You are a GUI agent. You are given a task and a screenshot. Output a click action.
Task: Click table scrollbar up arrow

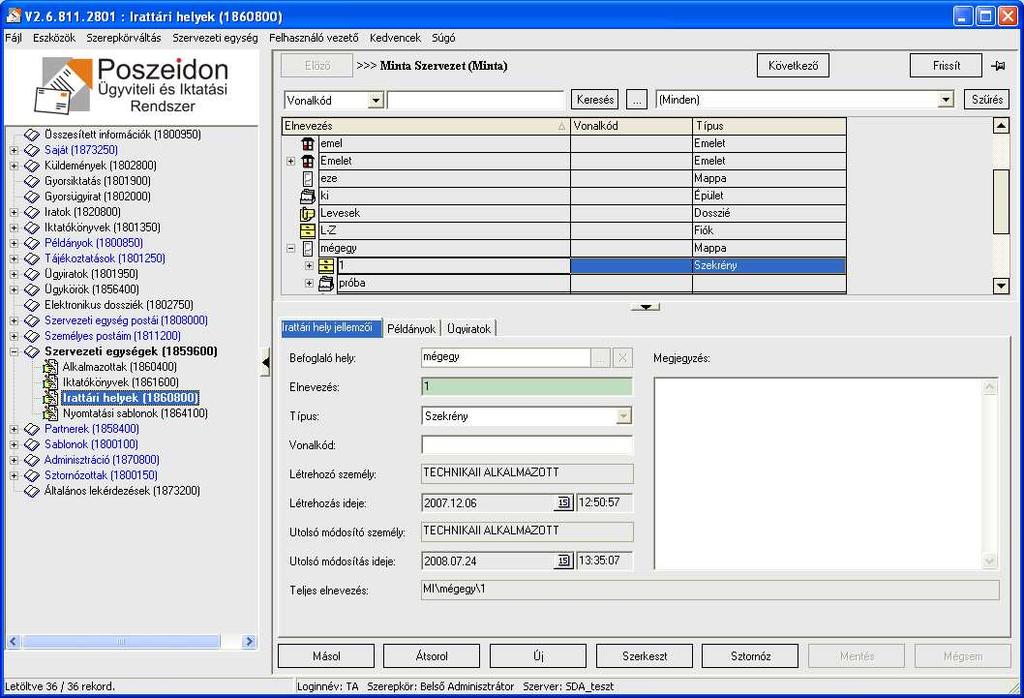click(x=1000, y=125)
